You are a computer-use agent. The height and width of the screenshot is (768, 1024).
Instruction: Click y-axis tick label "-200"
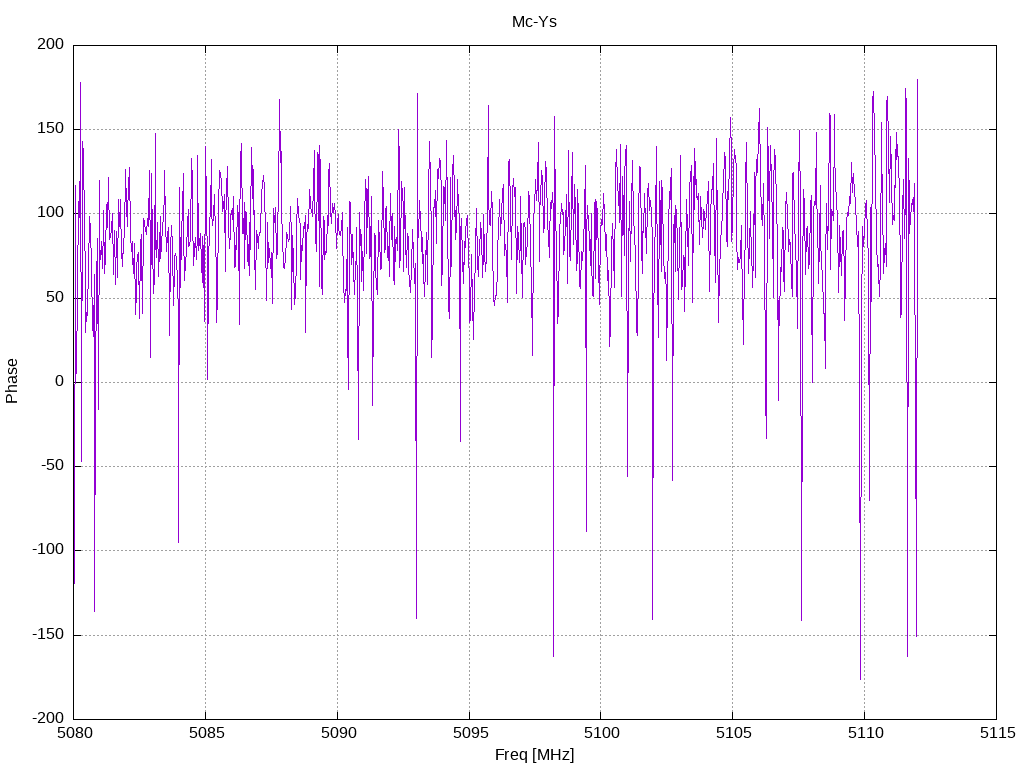pos(48,718)
